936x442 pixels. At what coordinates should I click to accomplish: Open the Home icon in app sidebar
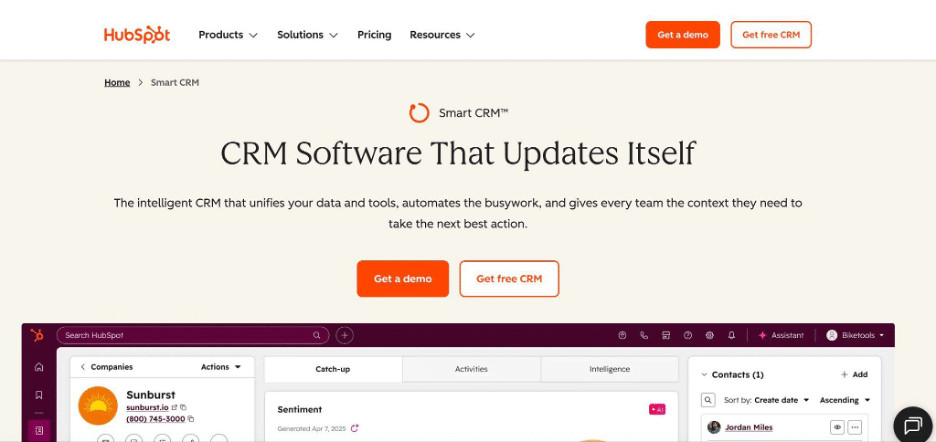click(39, 367)
